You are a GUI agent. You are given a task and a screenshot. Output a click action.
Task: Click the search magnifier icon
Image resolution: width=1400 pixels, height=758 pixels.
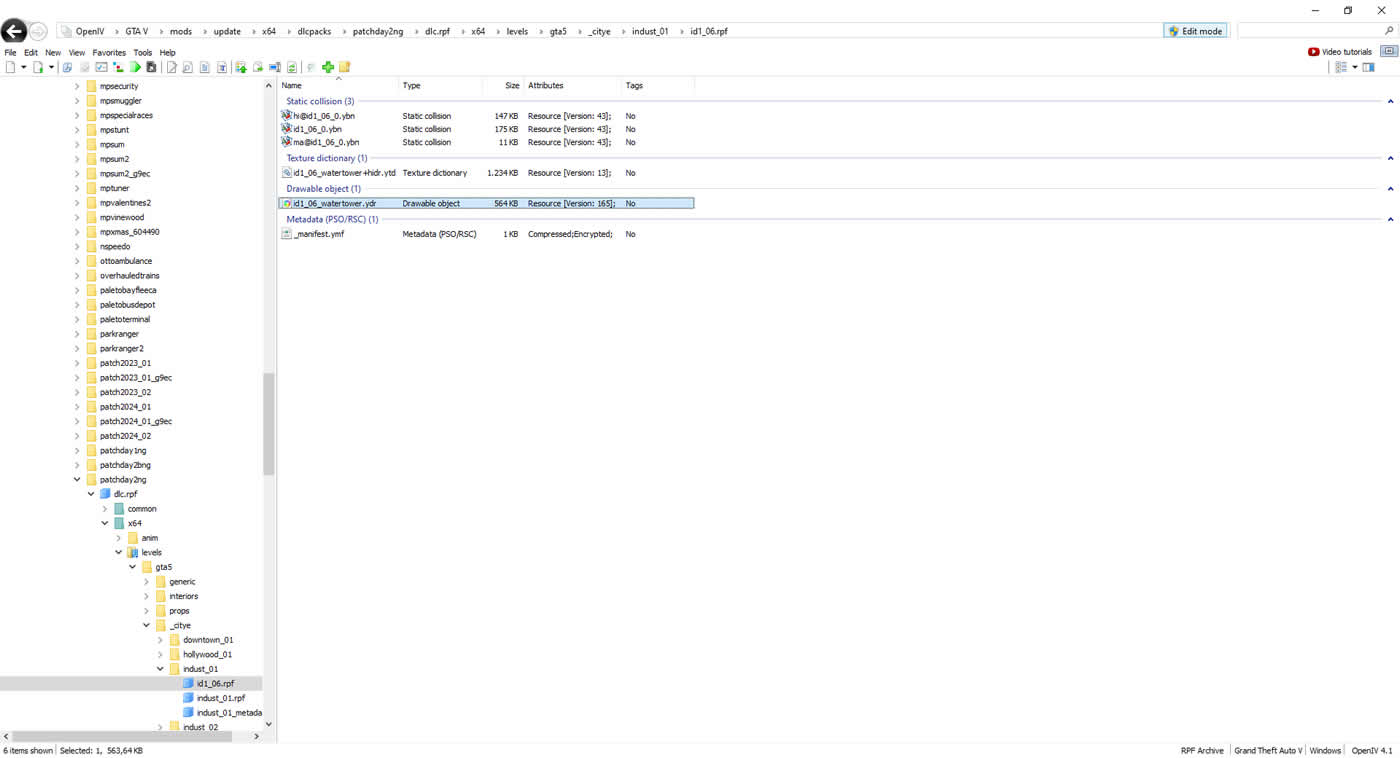pos(1389,32)
